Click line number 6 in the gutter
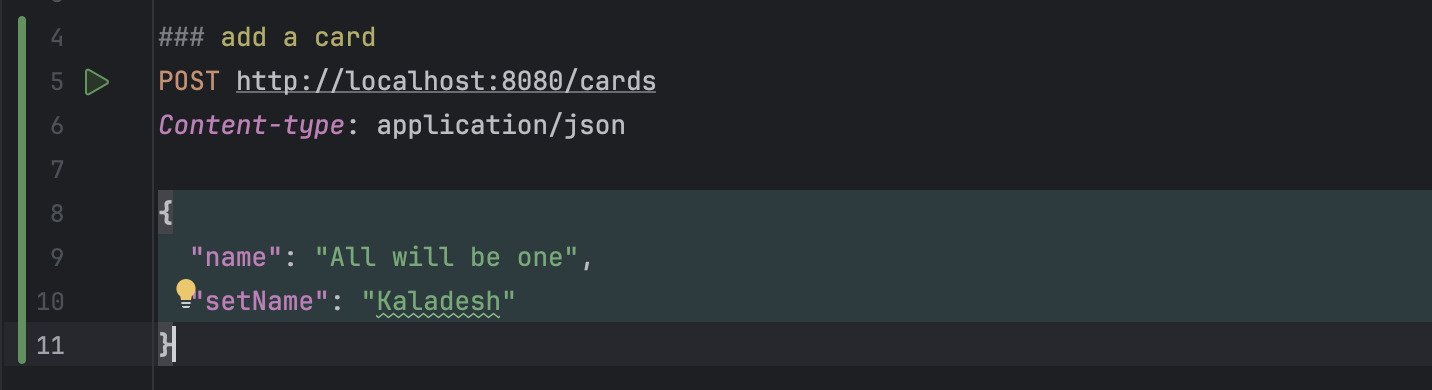This screenshot has height=390, width=1432. [55, 126]
